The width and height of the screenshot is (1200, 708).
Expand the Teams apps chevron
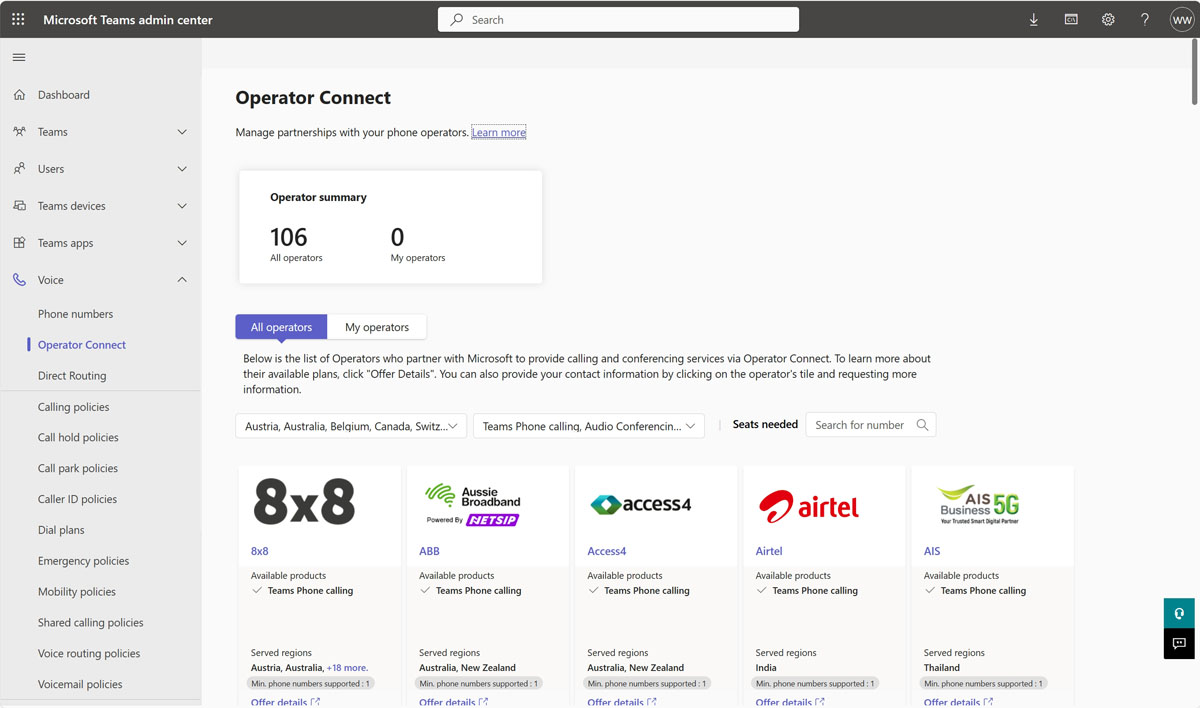click(x=182, y=243)
